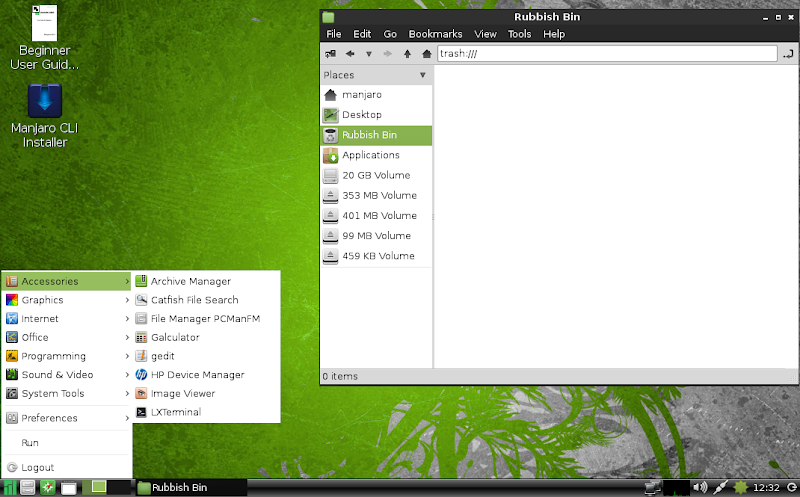
Task: Launch Image Viewer
Action: (206, 393)
